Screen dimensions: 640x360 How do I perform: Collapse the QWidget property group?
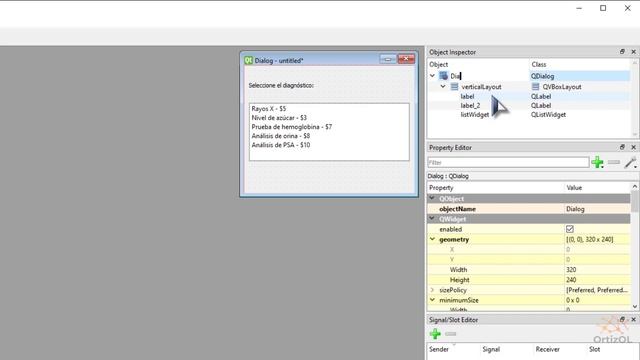coord(432,219)
